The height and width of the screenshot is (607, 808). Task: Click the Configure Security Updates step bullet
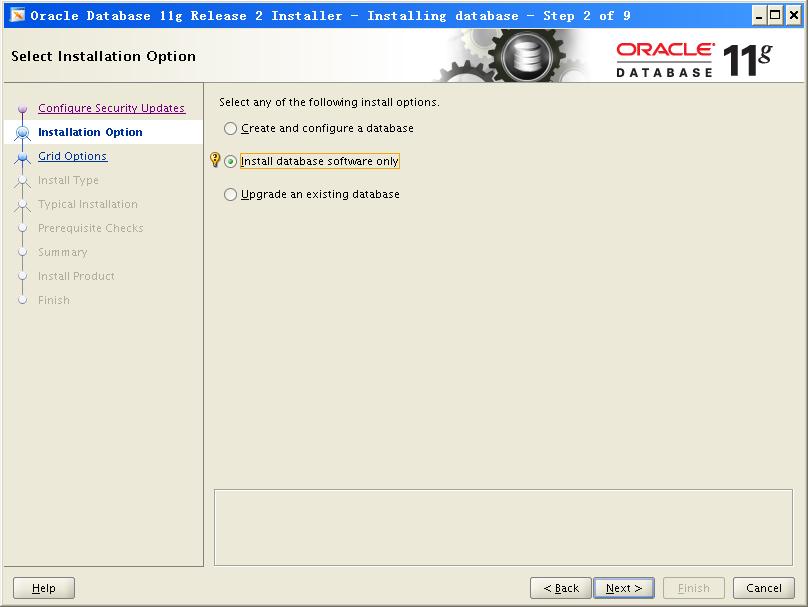click(23, 109)
